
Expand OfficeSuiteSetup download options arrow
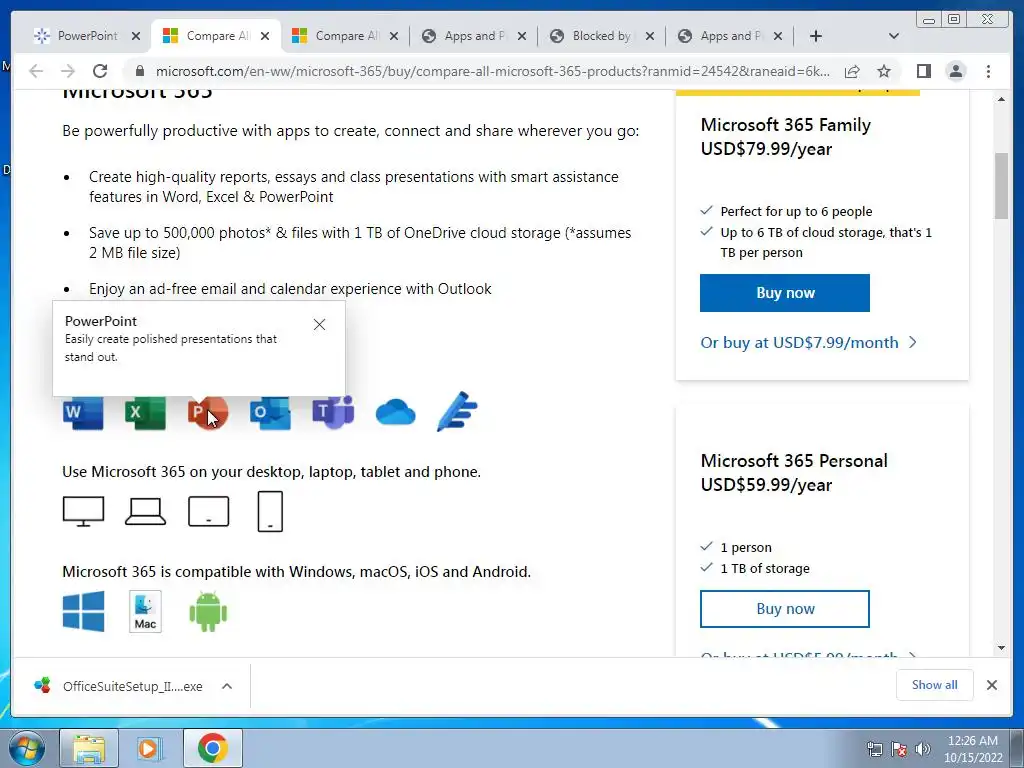227,686
